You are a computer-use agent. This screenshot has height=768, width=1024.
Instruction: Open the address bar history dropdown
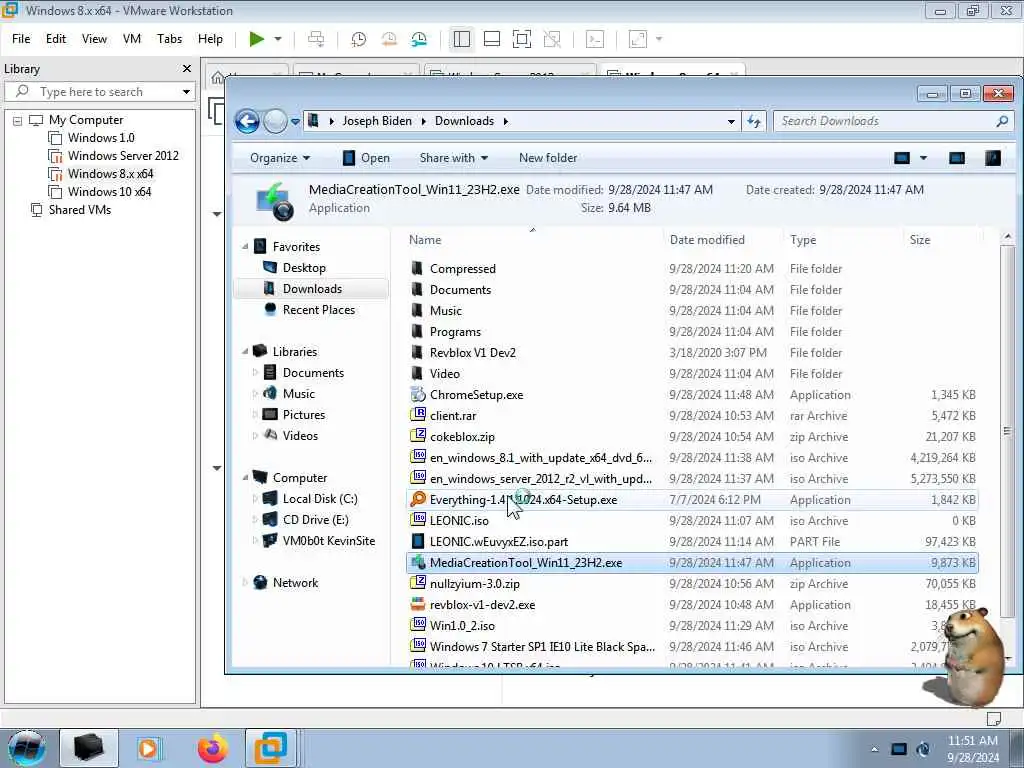click(x=731, y=121)
